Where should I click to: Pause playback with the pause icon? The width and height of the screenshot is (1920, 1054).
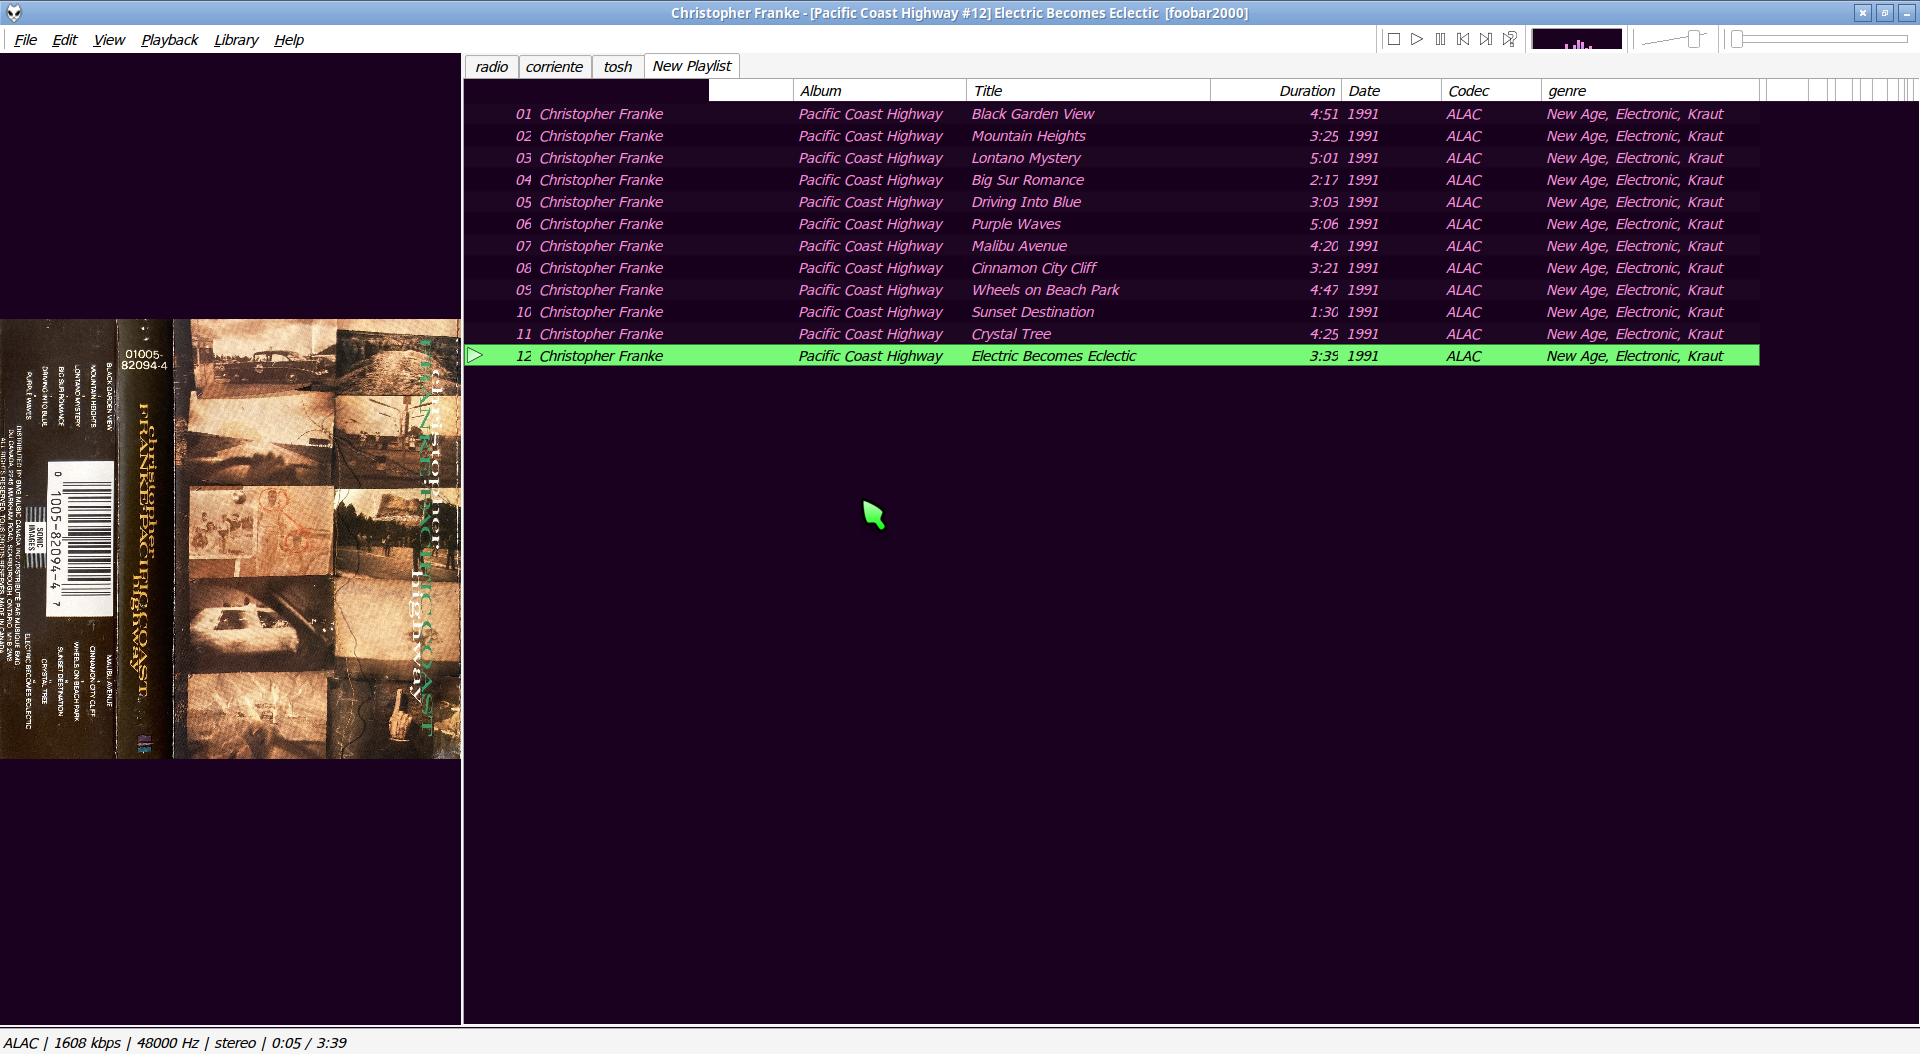tap(1440, 39)
